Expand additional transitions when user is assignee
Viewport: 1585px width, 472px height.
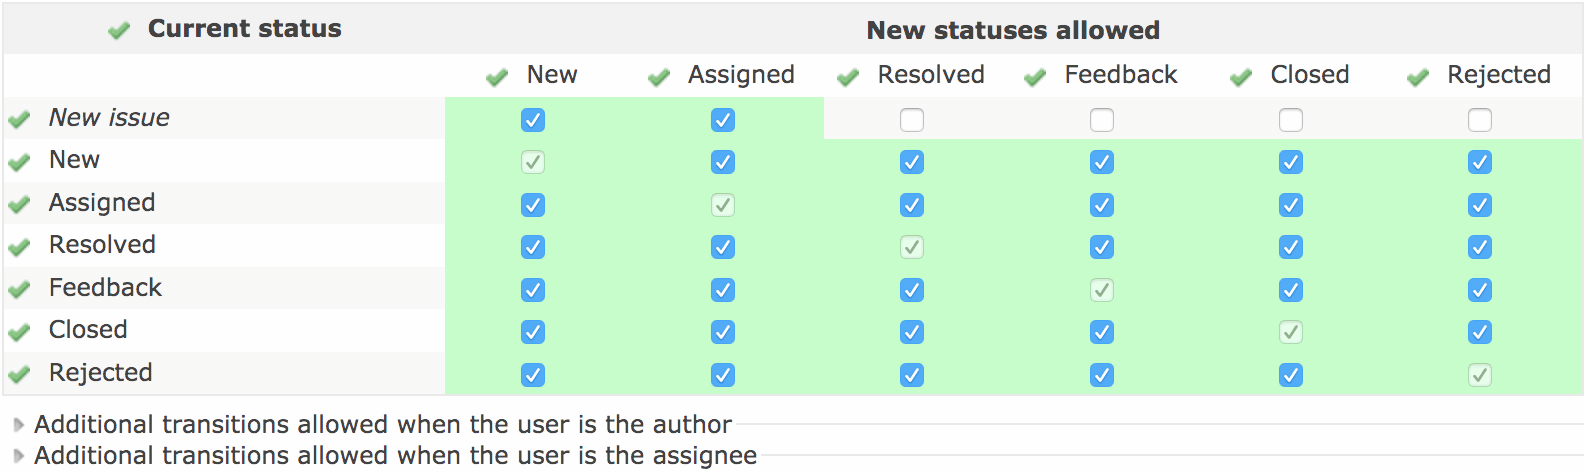tap(396, 456)
